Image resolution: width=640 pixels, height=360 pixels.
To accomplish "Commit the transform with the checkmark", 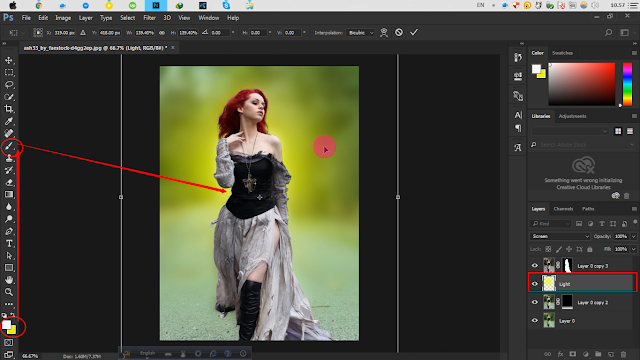I will coord(414,32).
